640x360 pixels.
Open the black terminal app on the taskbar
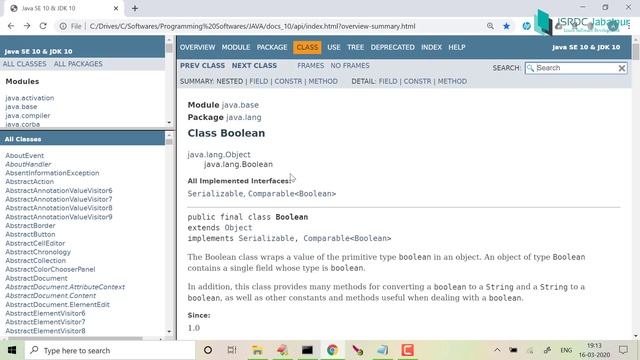point(307,350)
